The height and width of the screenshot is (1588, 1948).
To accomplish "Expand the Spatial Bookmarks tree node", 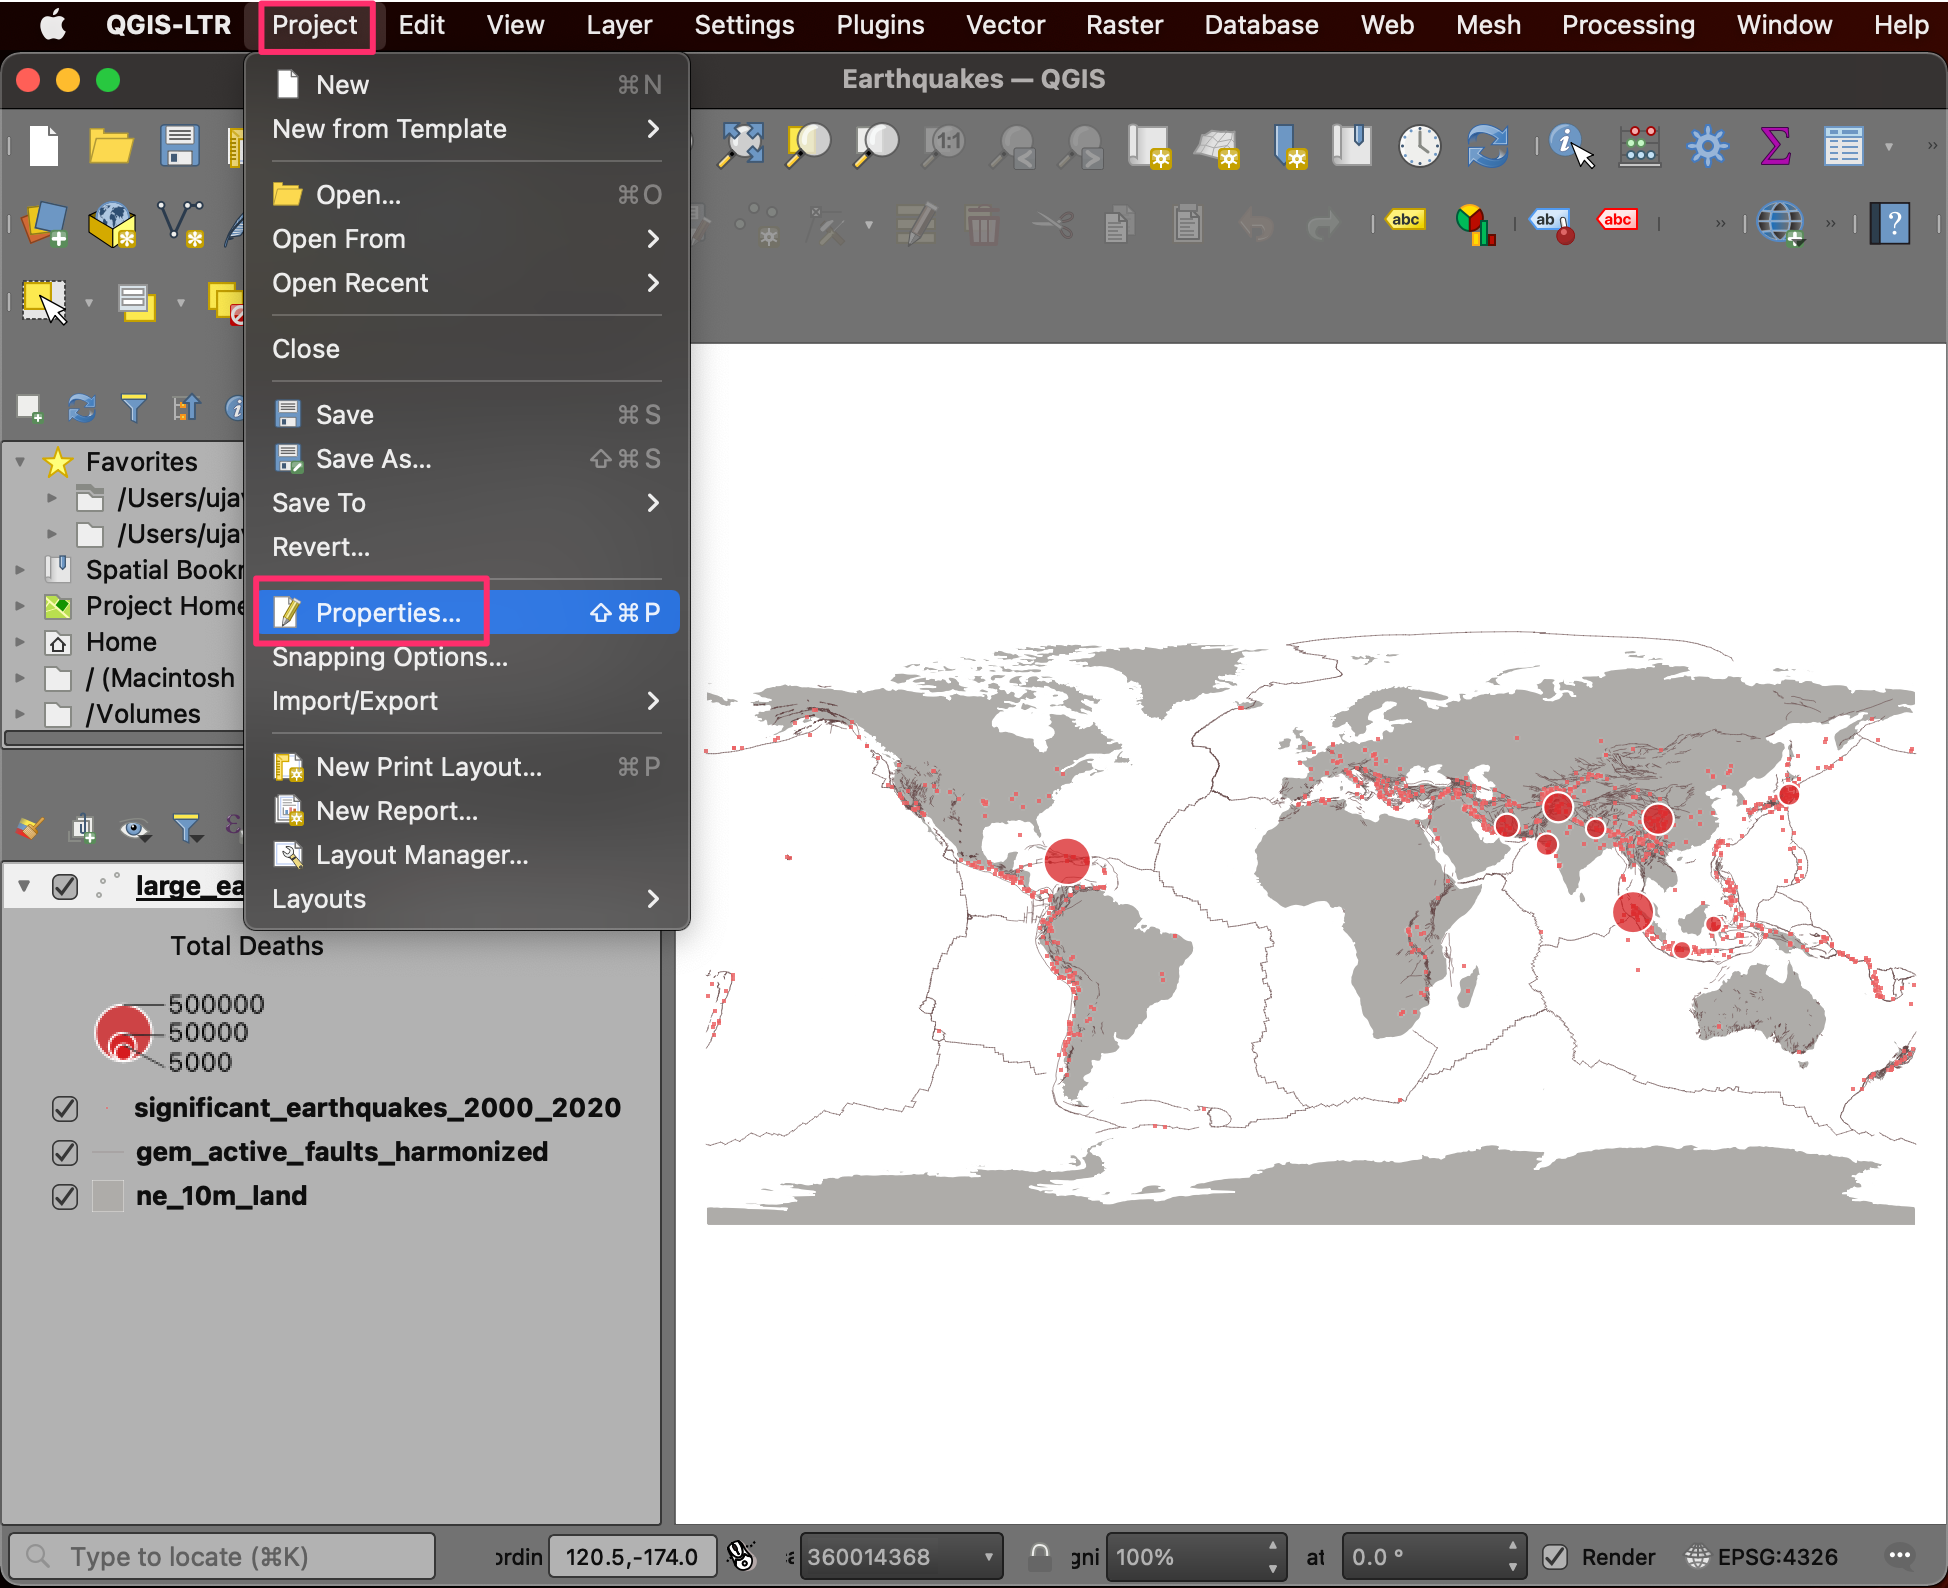I will [20, 570].
